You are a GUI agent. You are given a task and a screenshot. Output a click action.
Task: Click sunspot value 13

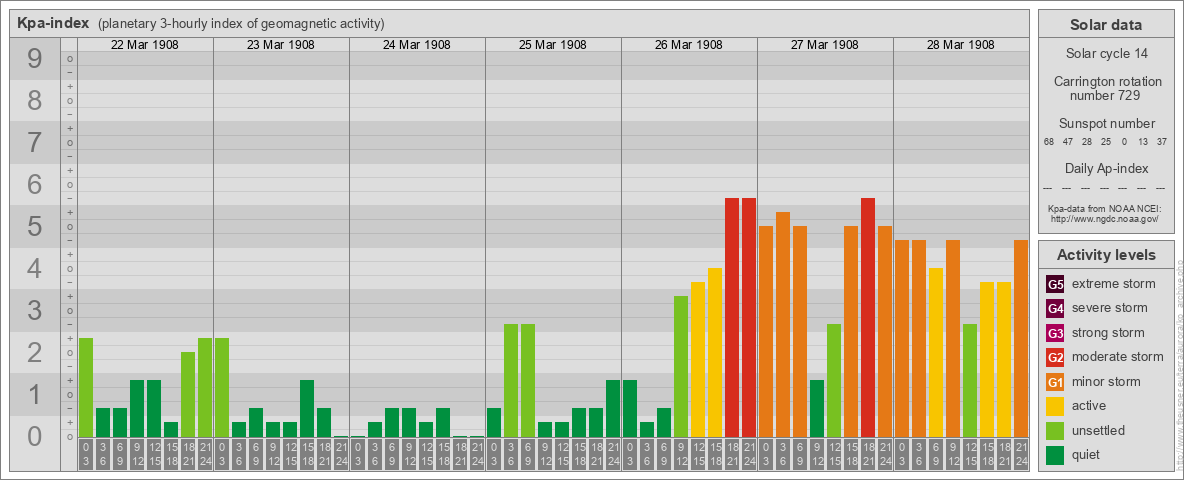(x=1143, y=142)
